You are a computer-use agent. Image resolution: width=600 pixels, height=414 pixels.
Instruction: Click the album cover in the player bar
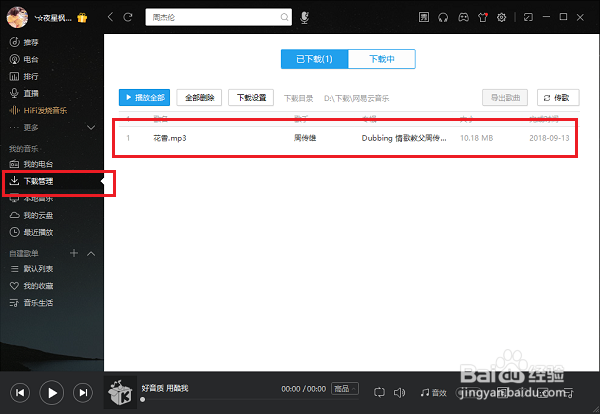[120, 393]
